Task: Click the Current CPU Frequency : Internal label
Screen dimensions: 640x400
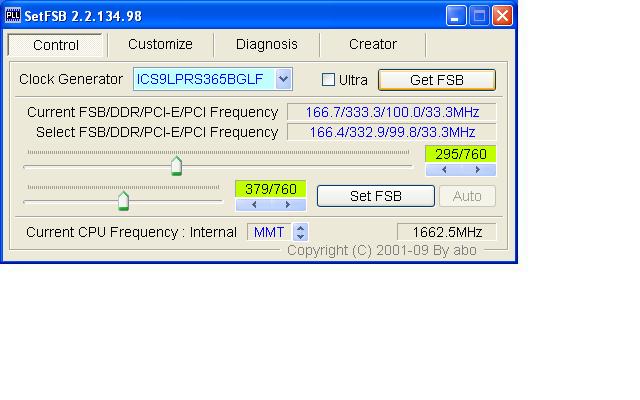Action: click(131, 232)
